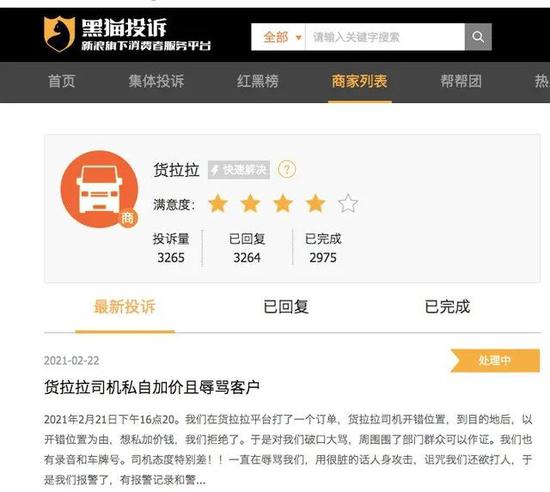Screen dimensions: 550x492
Task: Go to 集体投诉 in navigation
Action: click(x=156, y=81)
